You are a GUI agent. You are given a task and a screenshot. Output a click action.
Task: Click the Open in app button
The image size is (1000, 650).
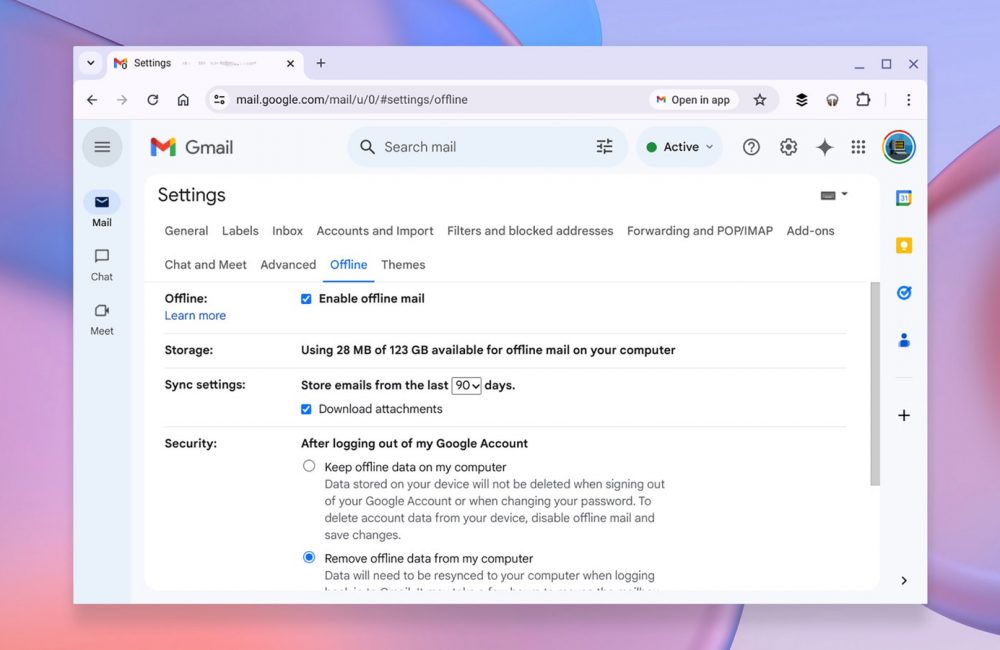pyautogui.click(x=693, y=100)
